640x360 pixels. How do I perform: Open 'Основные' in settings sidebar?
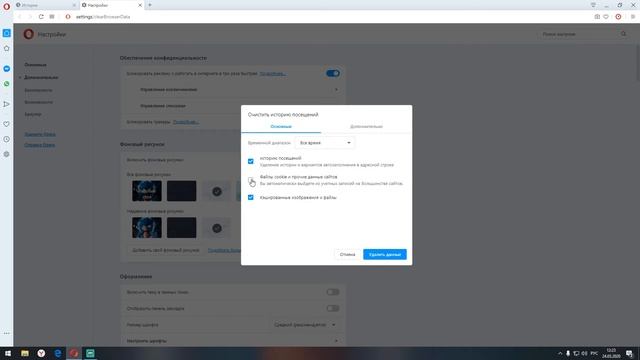click(x=36, y=65)
